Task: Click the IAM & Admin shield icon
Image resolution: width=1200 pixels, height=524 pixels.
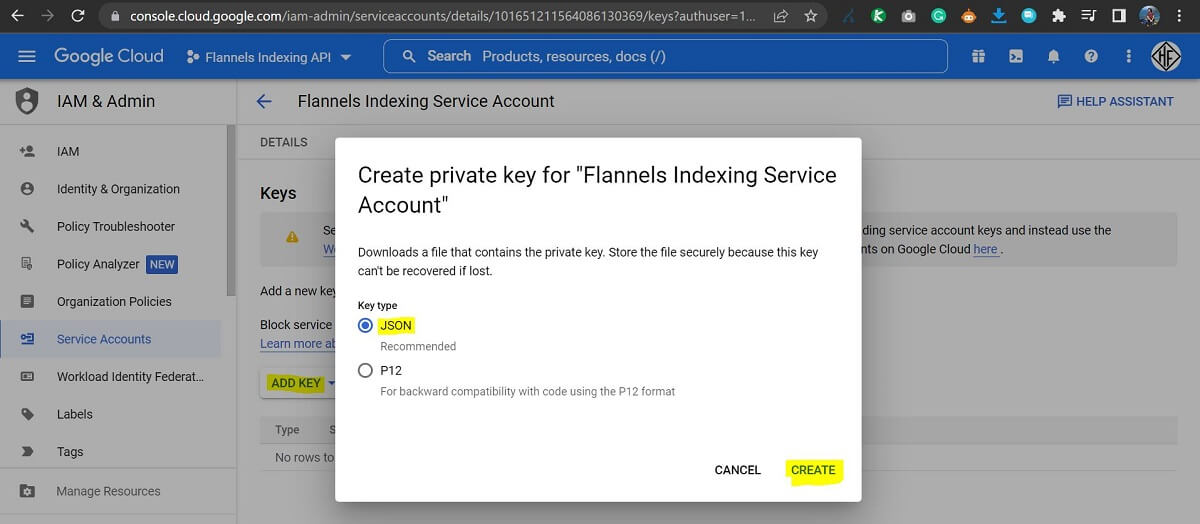Action: coord(27,101)
